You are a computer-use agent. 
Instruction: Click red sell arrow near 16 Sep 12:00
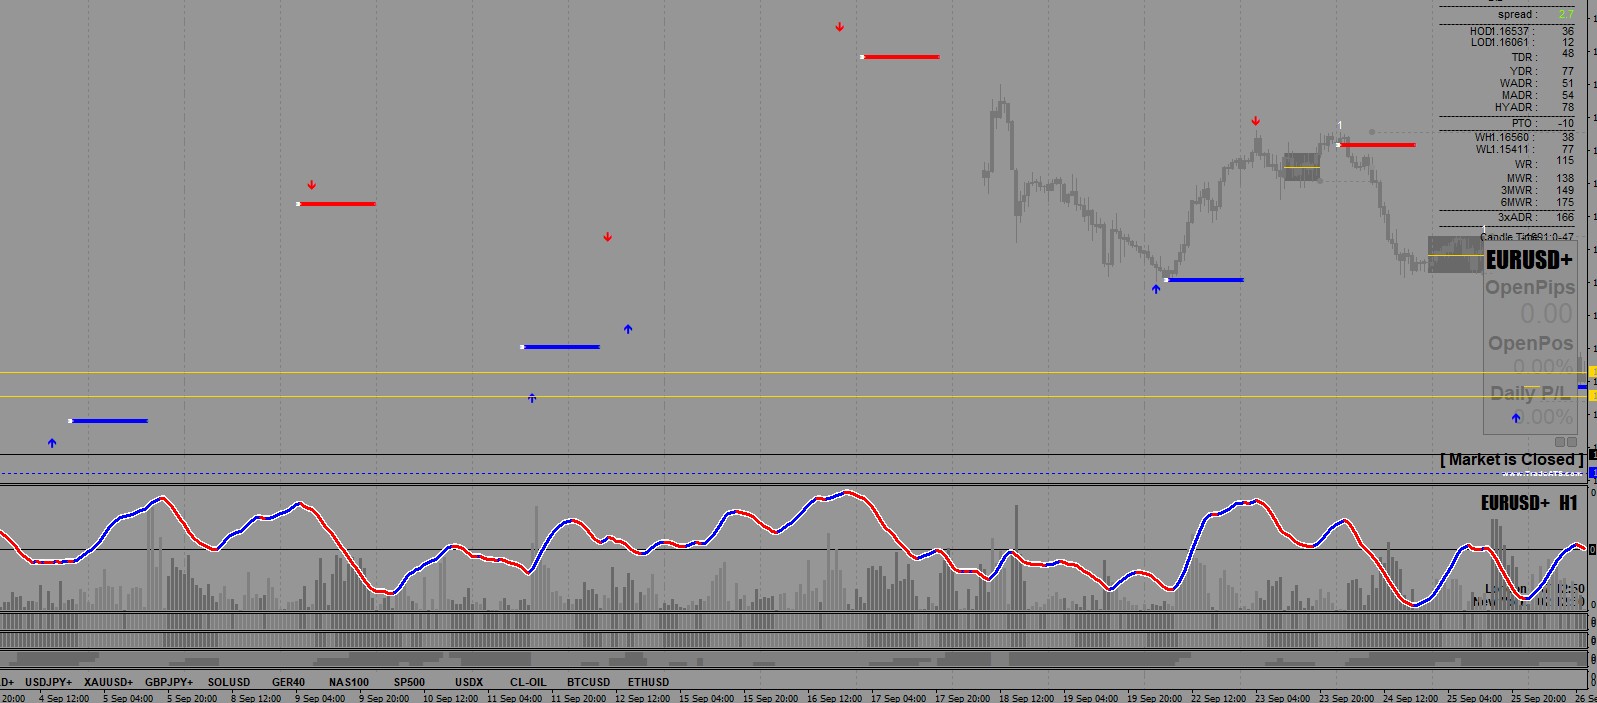(840, 27)
